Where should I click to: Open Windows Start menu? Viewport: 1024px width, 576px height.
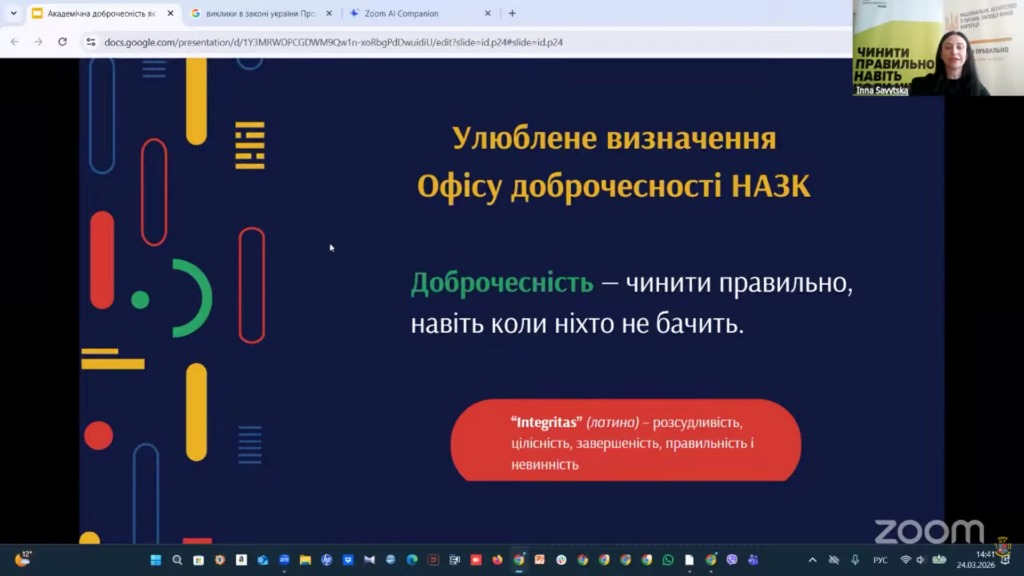tap(156, 560)
